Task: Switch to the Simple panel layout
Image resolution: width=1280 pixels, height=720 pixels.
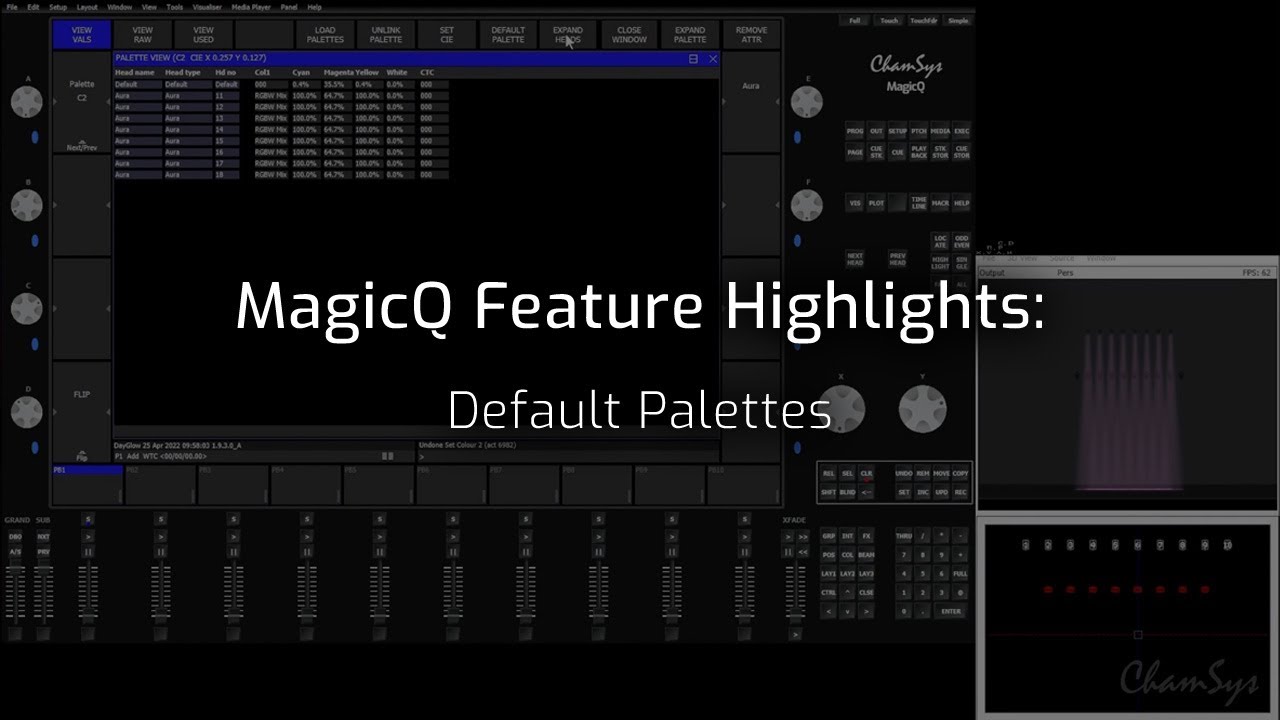Action: point(958,20)
